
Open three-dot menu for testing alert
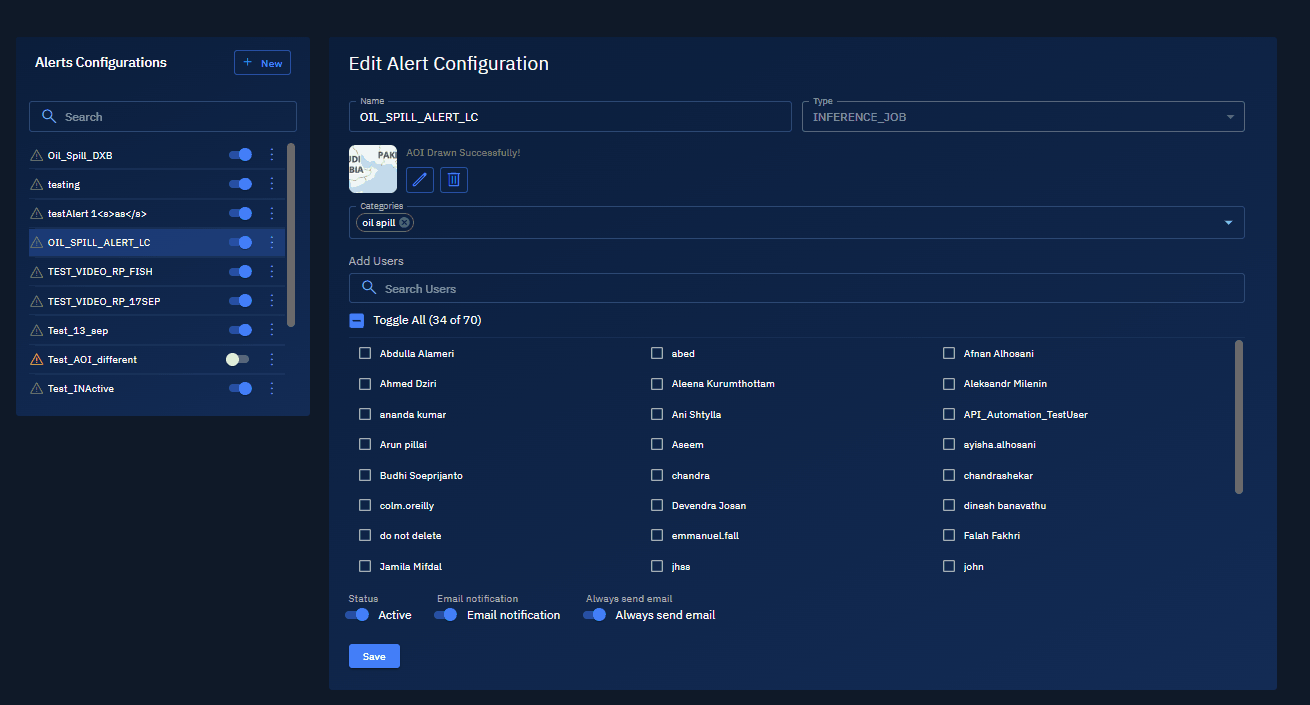(x=271, y=184)
